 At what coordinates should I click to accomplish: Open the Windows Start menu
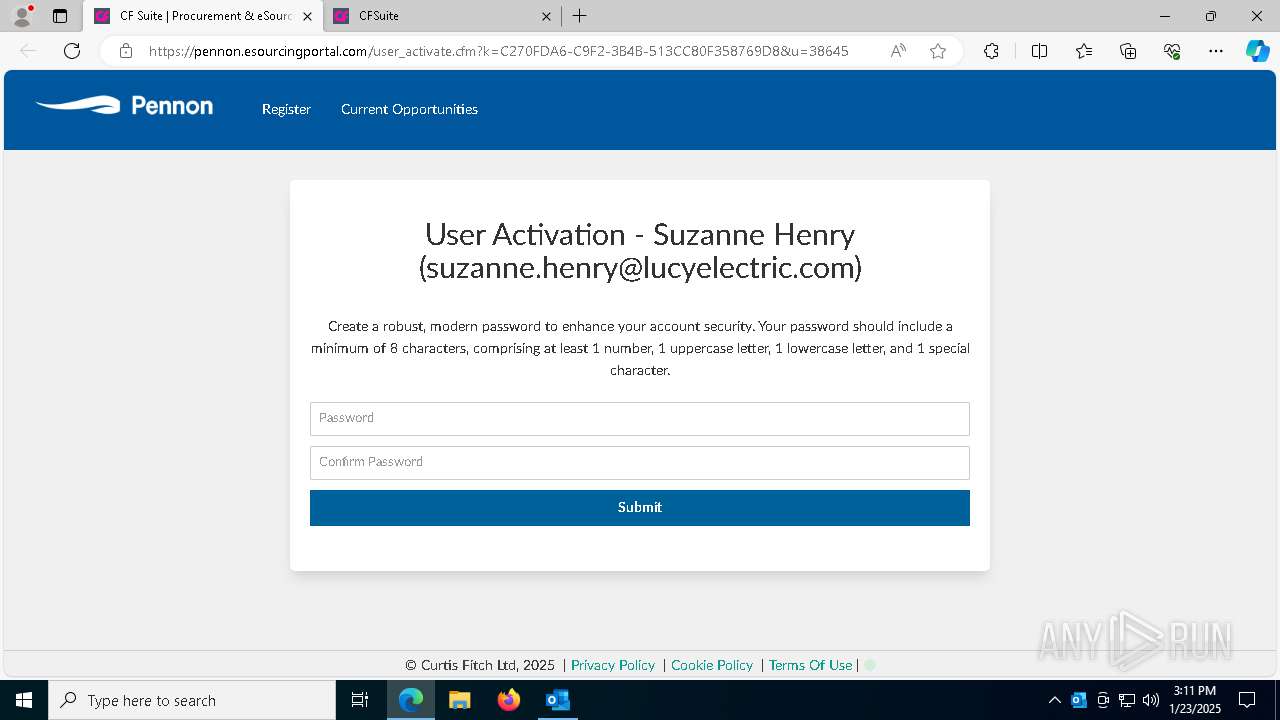[x=24, y=700]
